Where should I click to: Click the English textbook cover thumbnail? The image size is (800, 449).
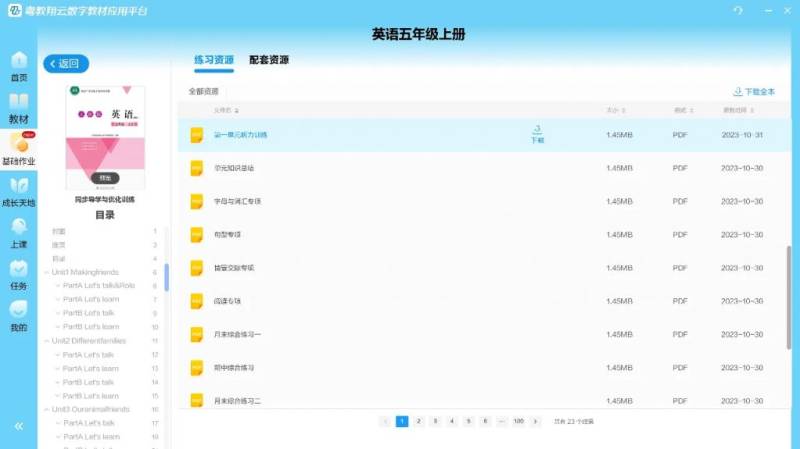coord(105,136)
